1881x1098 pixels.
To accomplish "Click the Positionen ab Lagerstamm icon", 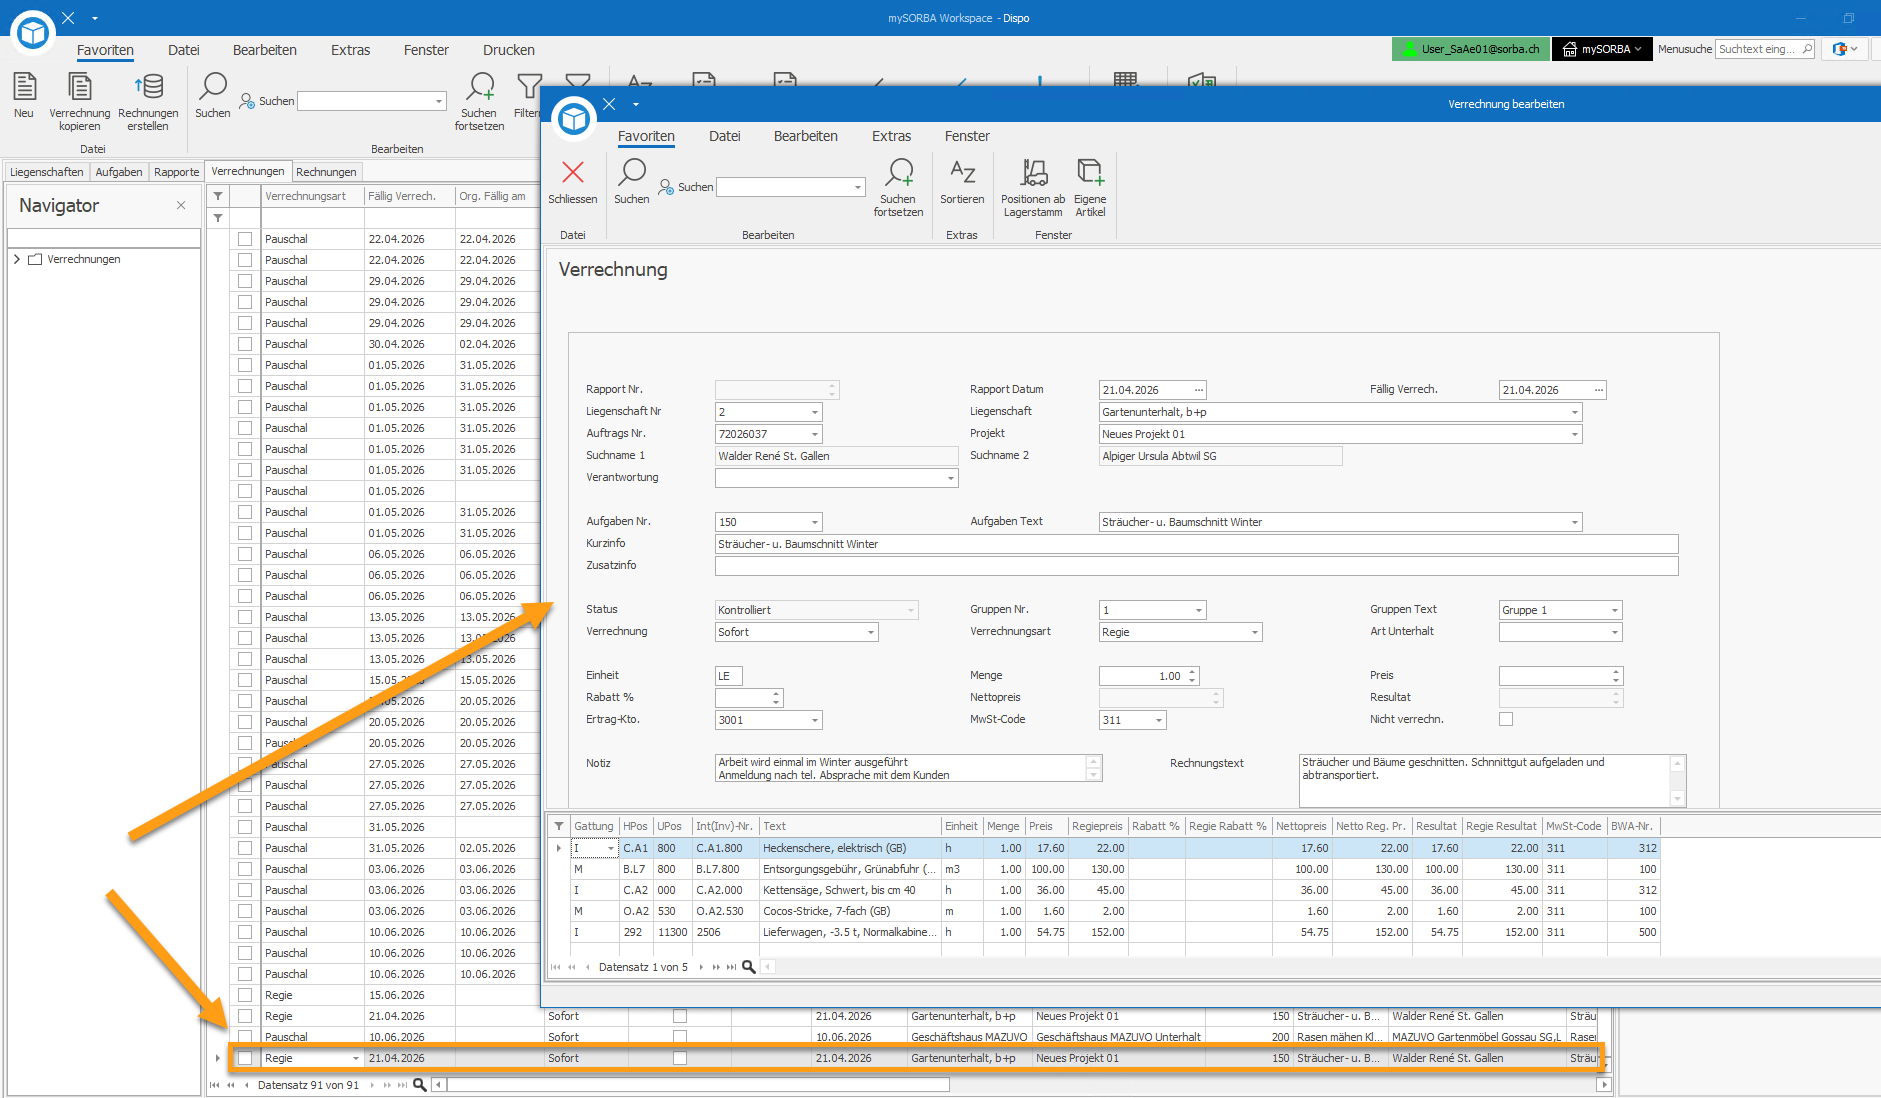I will [1034, 172].
